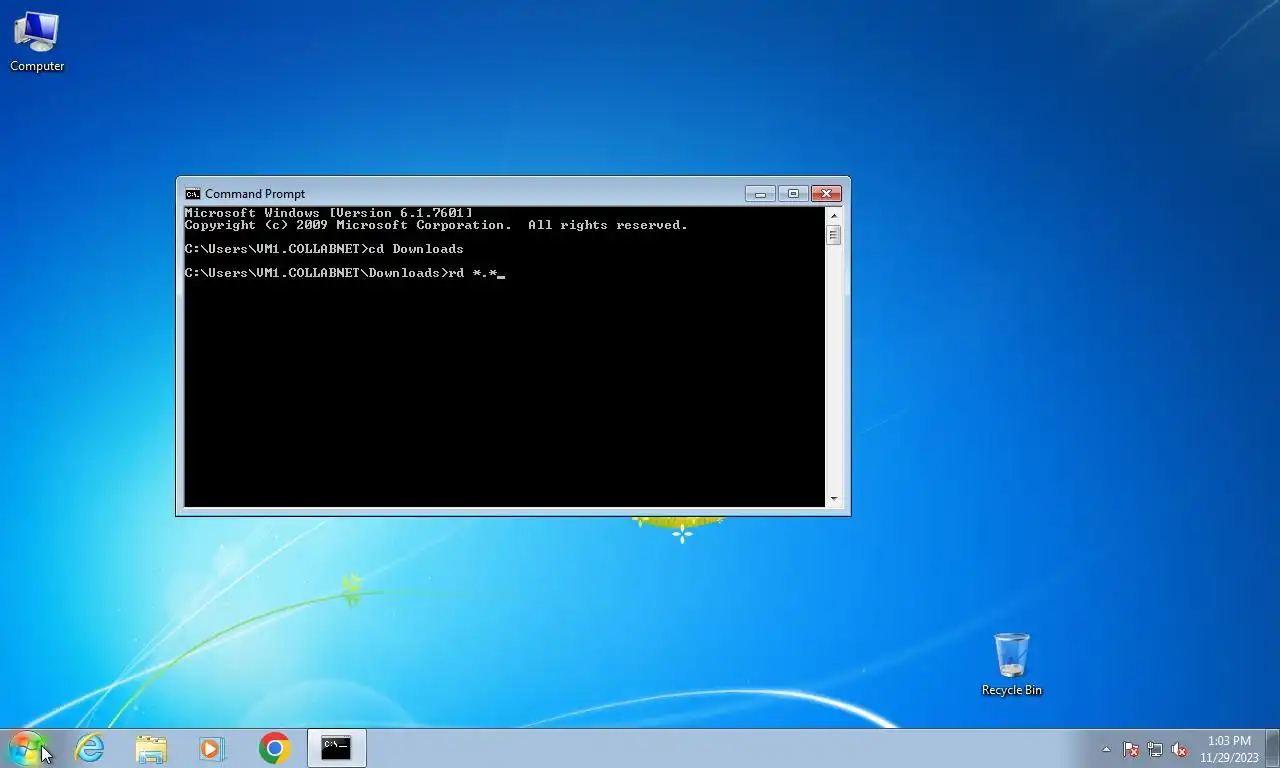Open the Action Center flag icon

(1131, 749)
